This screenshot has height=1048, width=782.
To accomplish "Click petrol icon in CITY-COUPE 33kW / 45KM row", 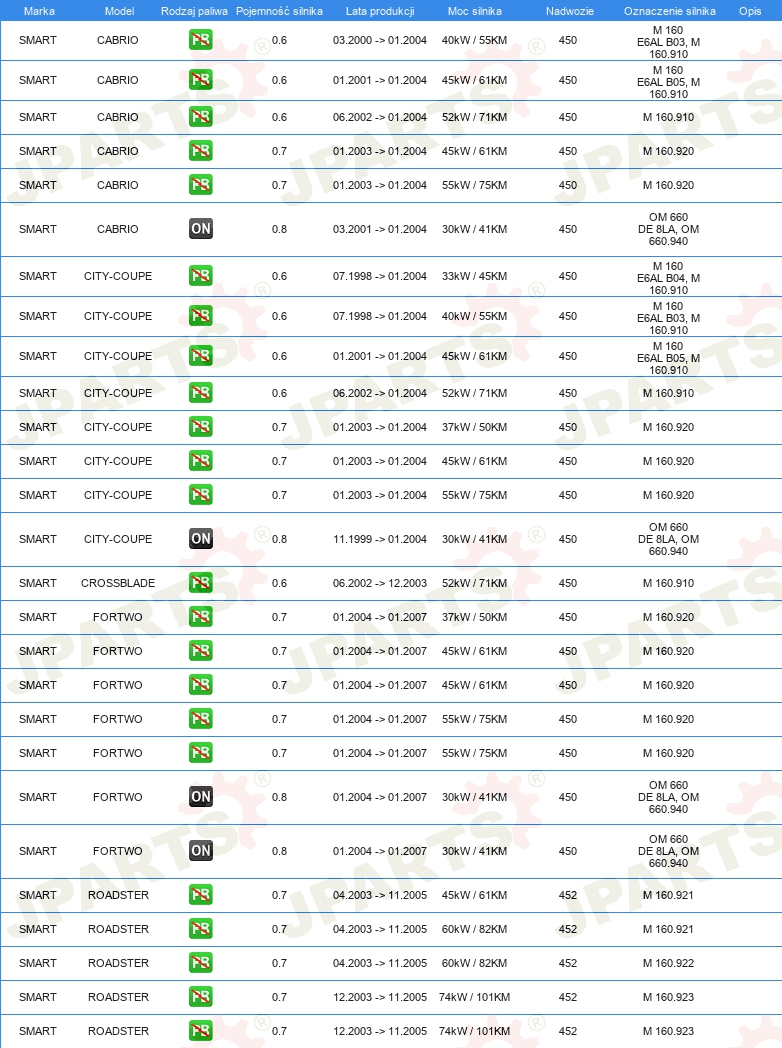I will click(x=201, y=276).
